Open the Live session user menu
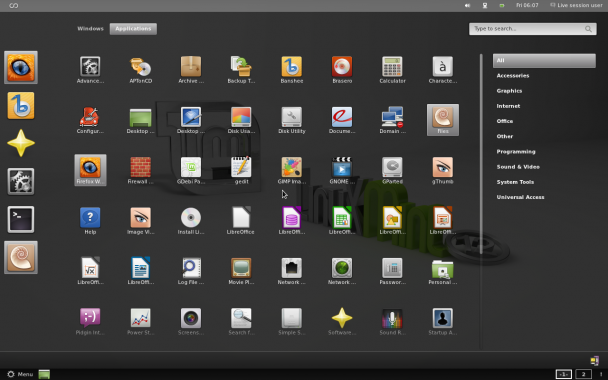The height and width of the screenshot is (380, 608). [x=576, y=5]
